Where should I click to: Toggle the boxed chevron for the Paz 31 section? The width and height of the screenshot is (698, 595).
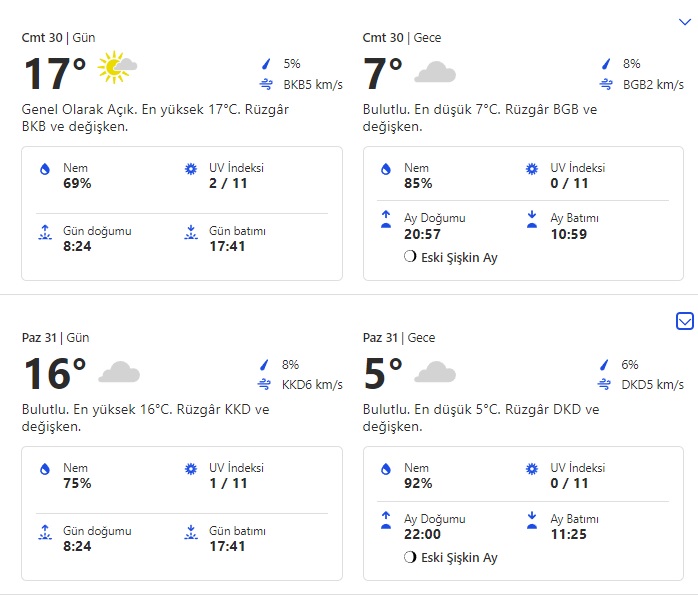685,321
